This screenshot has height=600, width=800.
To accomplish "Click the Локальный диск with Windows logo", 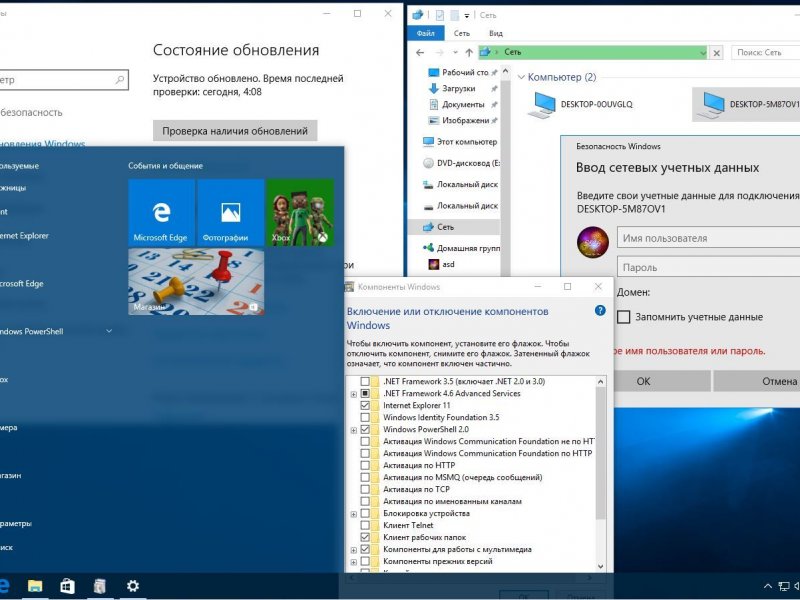I will (x=460, y=185).
